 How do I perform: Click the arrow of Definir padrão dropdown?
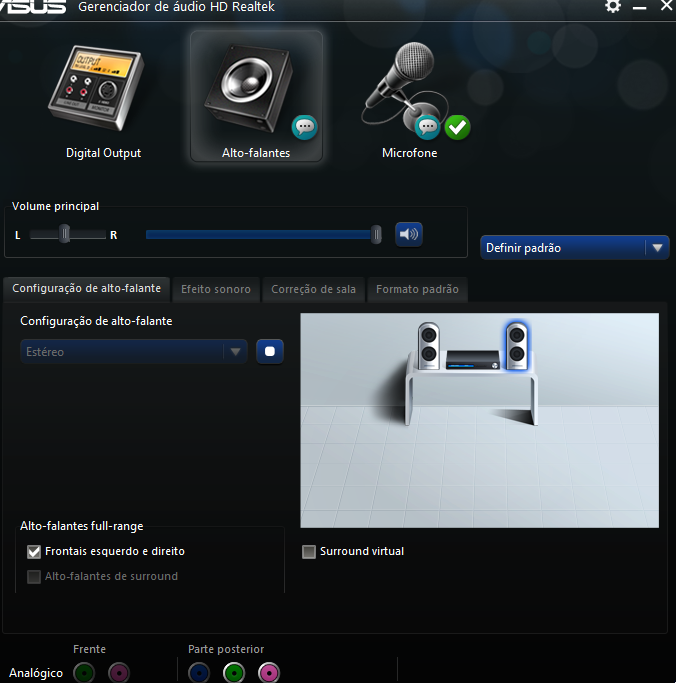[657, 248]
